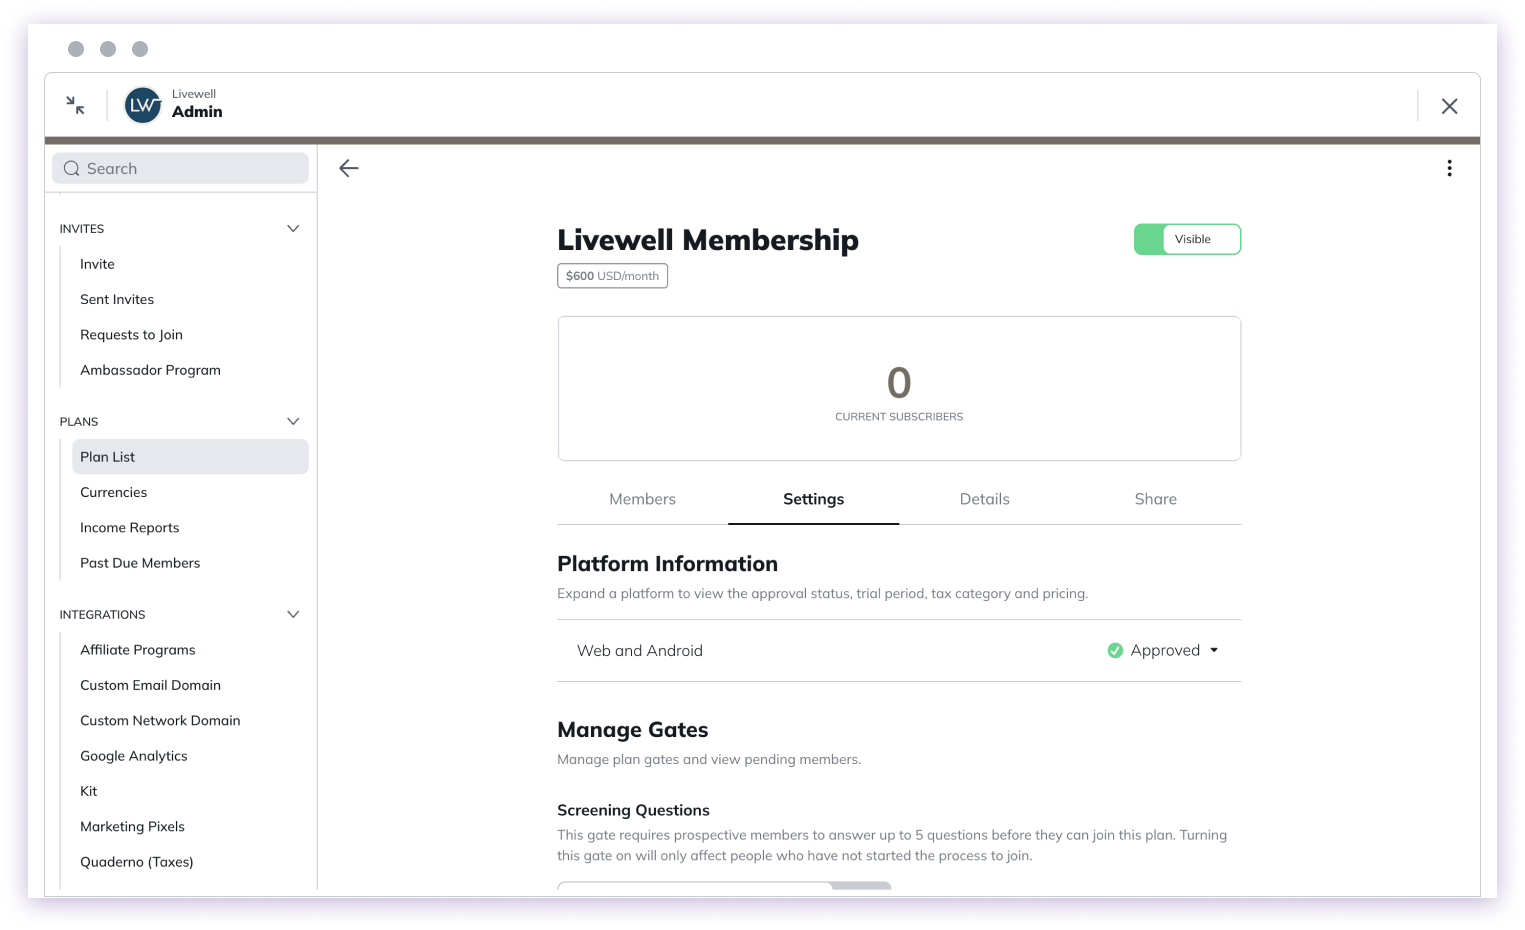
Task: Switch to the Members tab
Action: coord(642,498)
